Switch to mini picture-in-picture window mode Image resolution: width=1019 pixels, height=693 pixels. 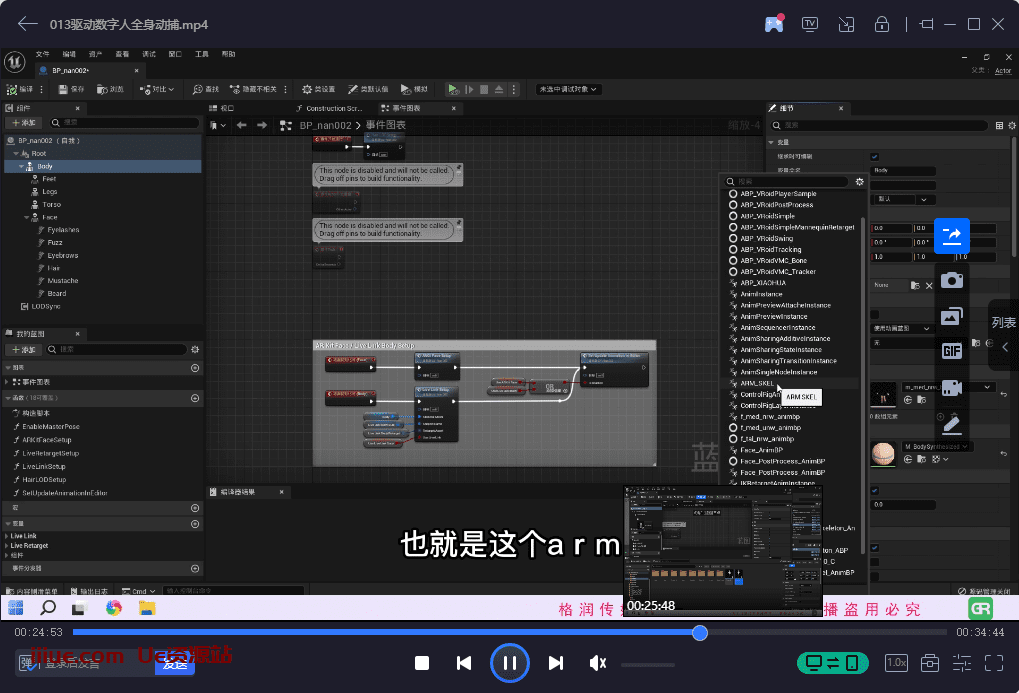846,24
